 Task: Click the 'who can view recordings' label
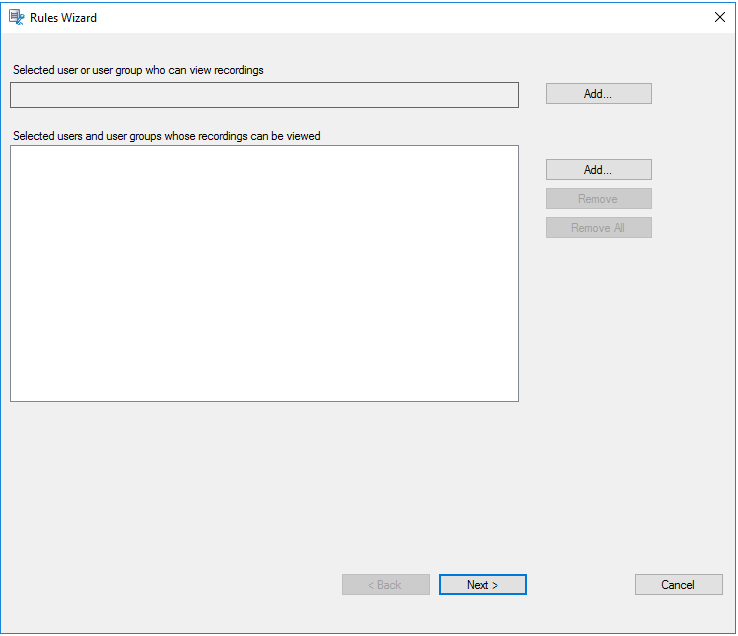coord(138,70)
